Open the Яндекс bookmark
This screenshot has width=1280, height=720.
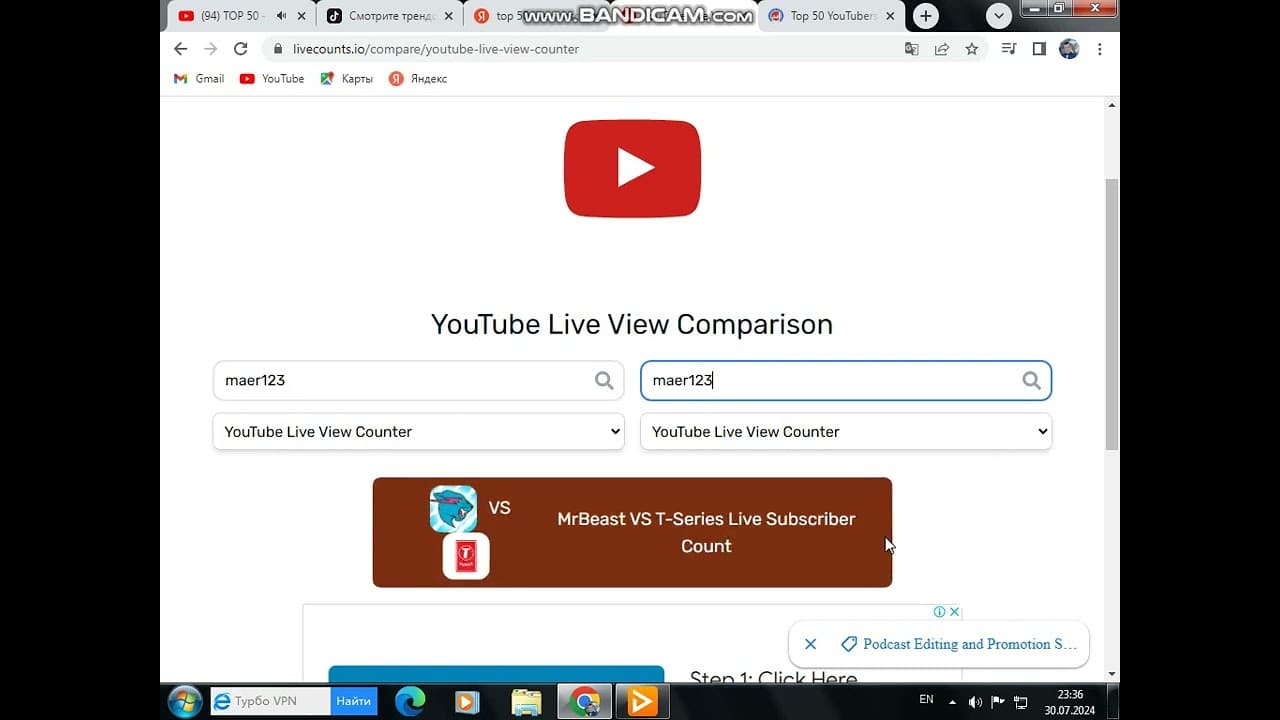418,79
